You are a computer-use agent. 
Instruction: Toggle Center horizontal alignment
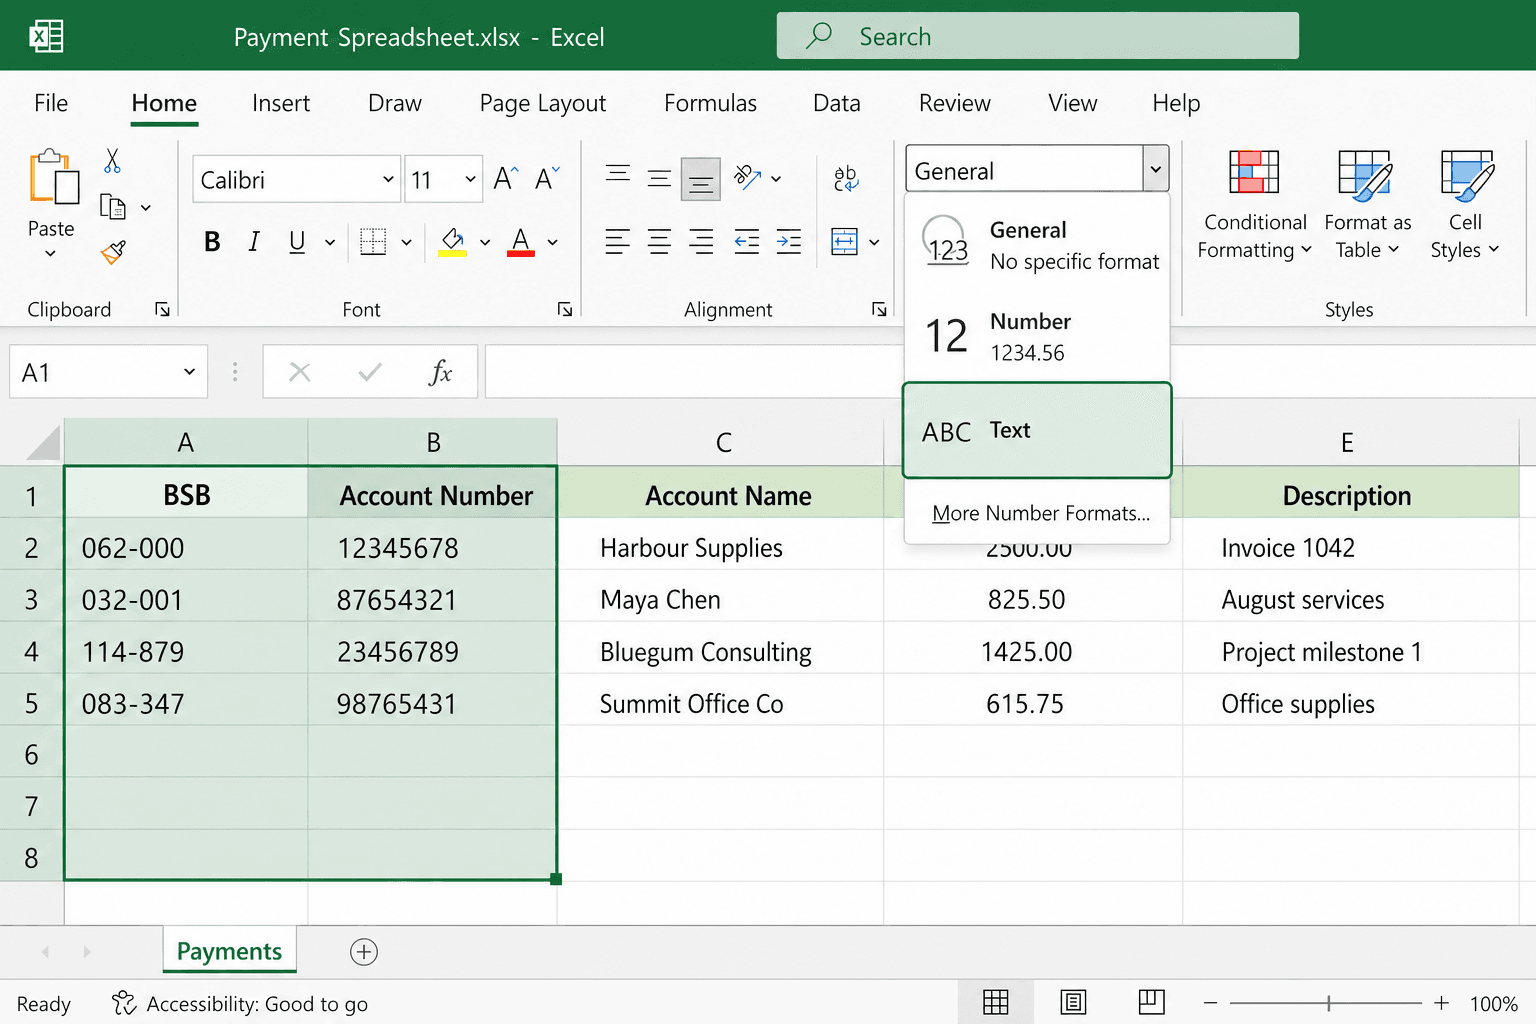[x=659, y=241]
